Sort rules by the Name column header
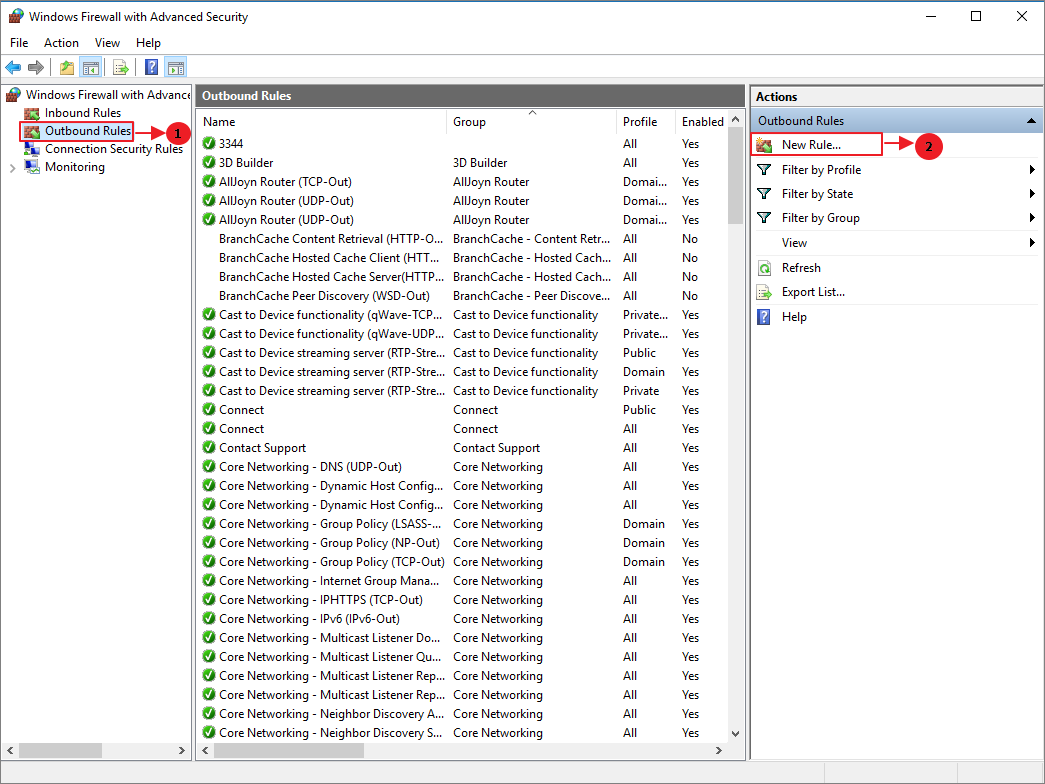Screen dimensions: 1045x784 pyautogui.click(x=323, y=122)
